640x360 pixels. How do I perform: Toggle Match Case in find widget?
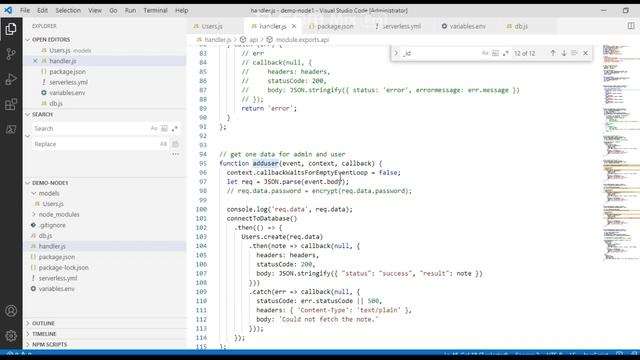[485, 53]
